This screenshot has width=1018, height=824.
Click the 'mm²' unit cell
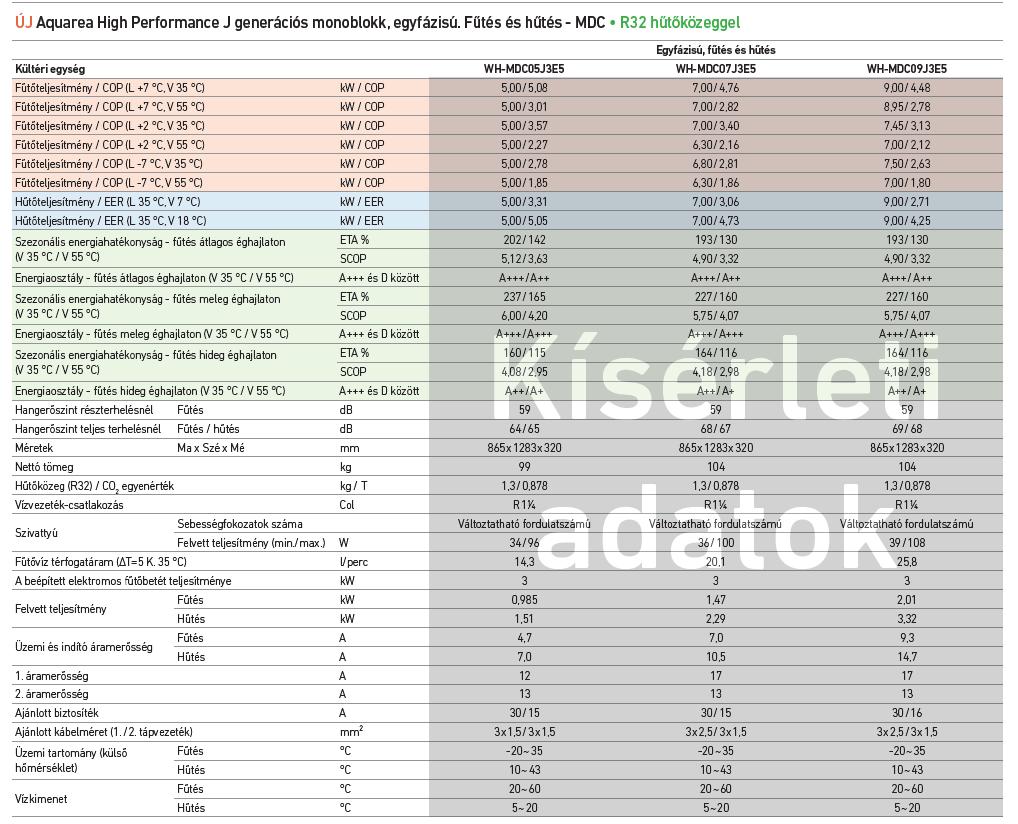click(351, 731)
